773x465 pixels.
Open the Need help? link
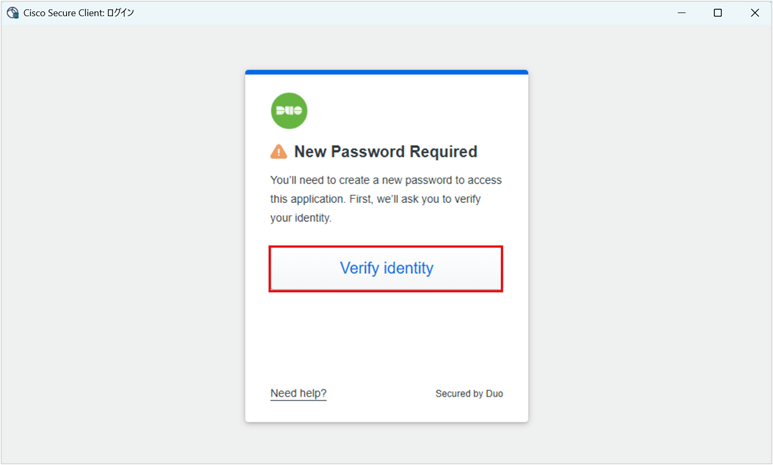pyautogui.click(x=298, y=393)
